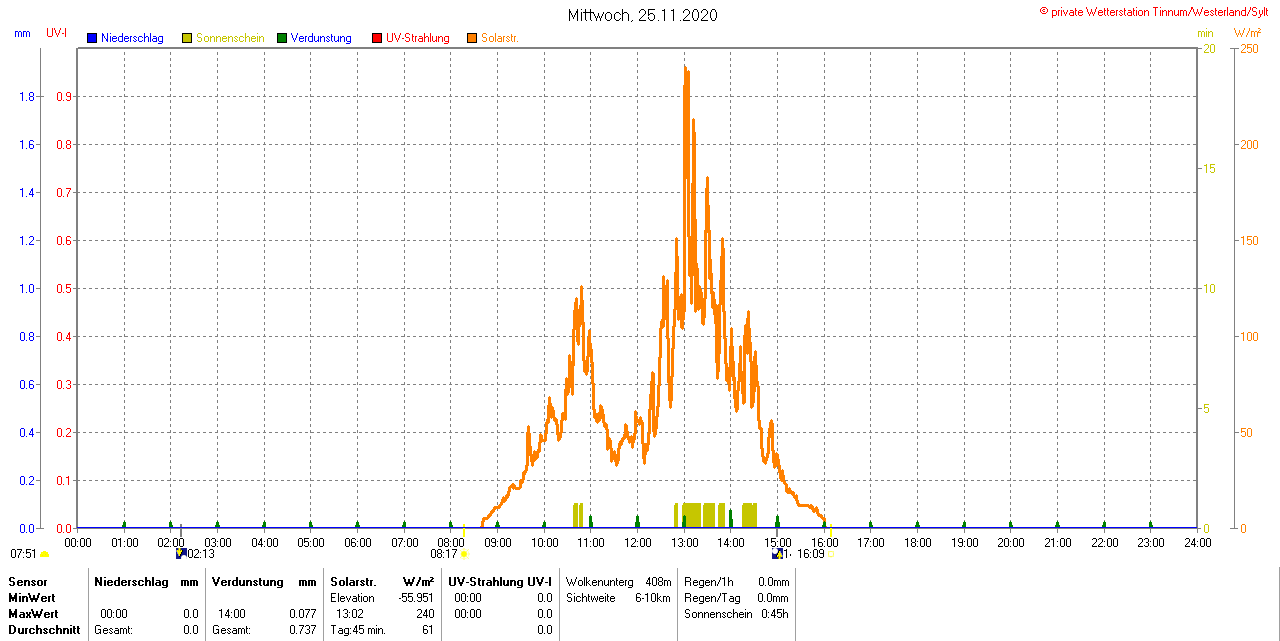Click the Verdunstung column header in table
1280x641 pixels.
click(247, 582)
